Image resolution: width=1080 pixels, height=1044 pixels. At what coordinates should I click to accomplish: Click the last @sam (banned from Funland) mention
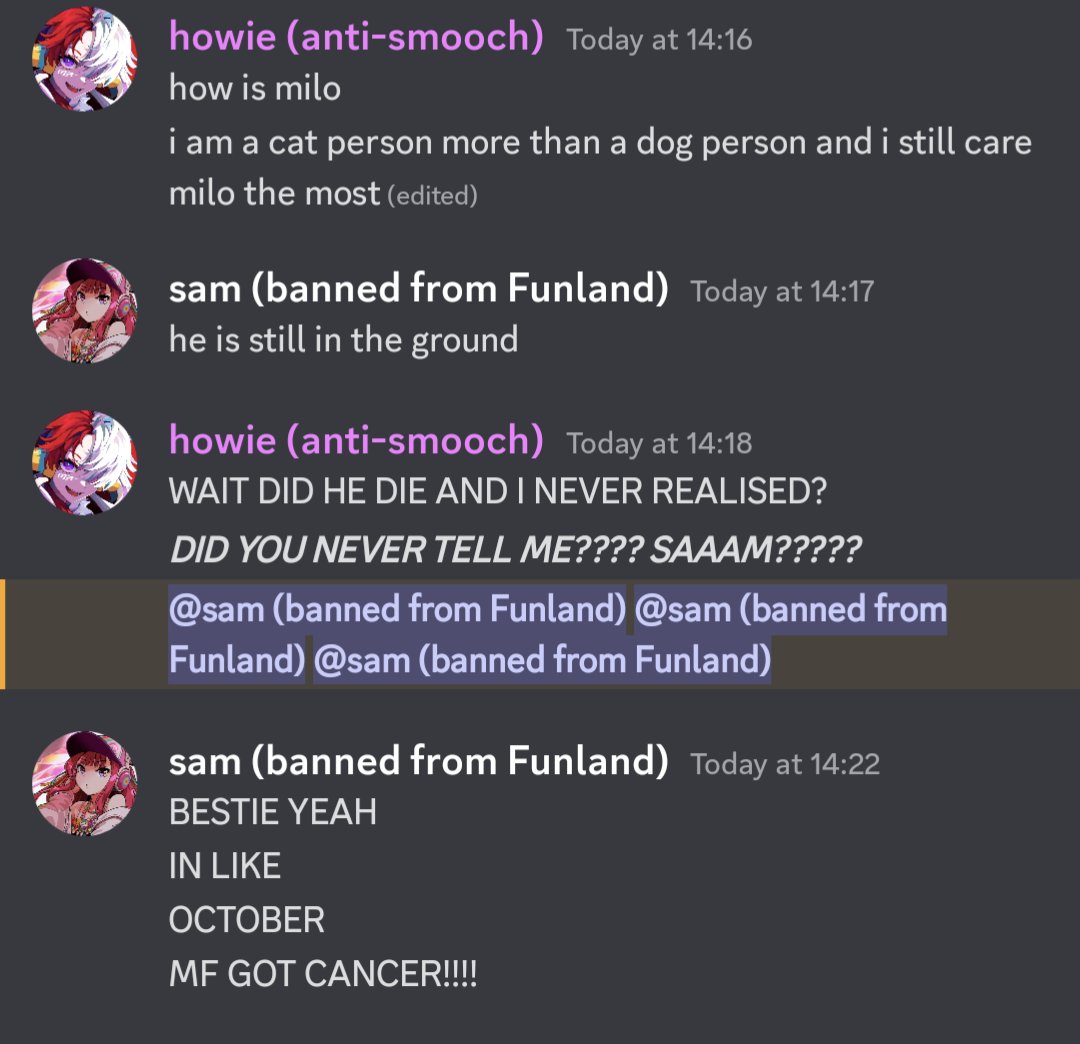coord(542,660)
